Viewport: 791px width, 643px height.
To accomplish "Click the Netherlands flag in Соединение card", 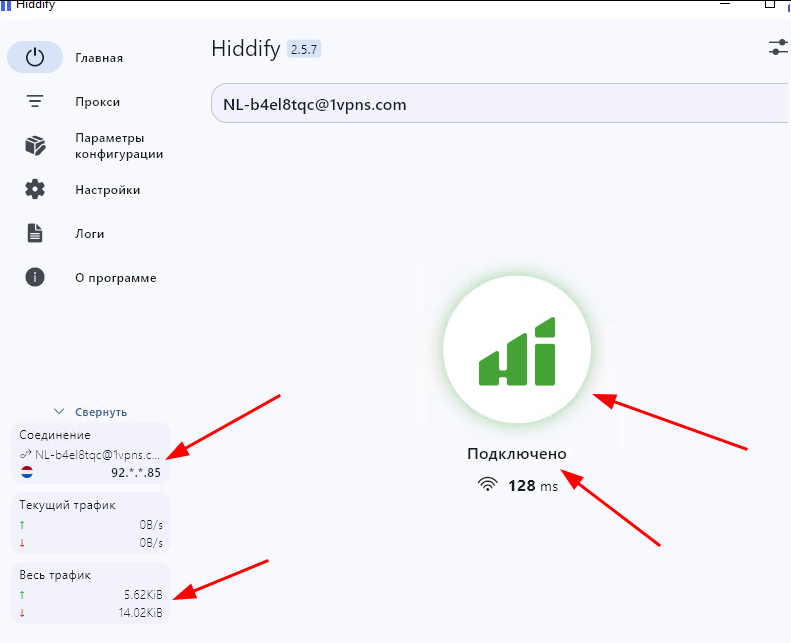I will pyautogui.click(x=27, y=472).
